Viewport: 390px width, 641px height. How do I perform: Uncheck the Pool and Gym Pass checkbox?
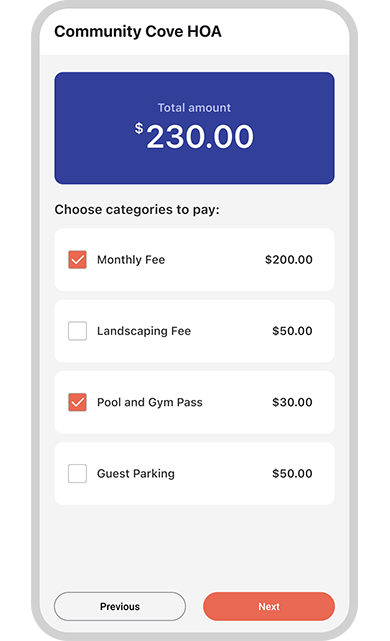pos(77,402)
